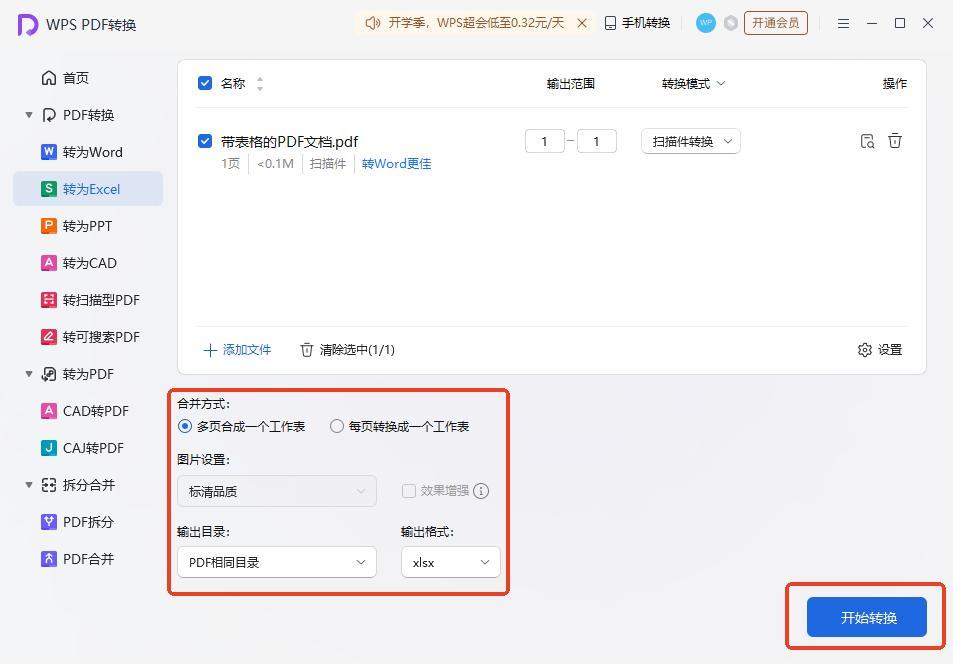Click the info icon beside 效果增强

[481, 491]
